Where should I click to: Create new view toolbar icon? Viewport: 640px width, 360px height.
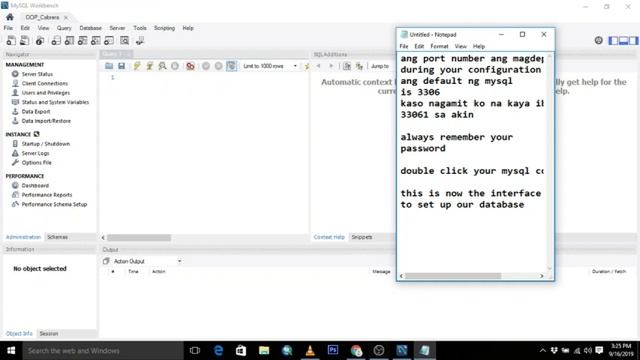click(x=82, y=40)
